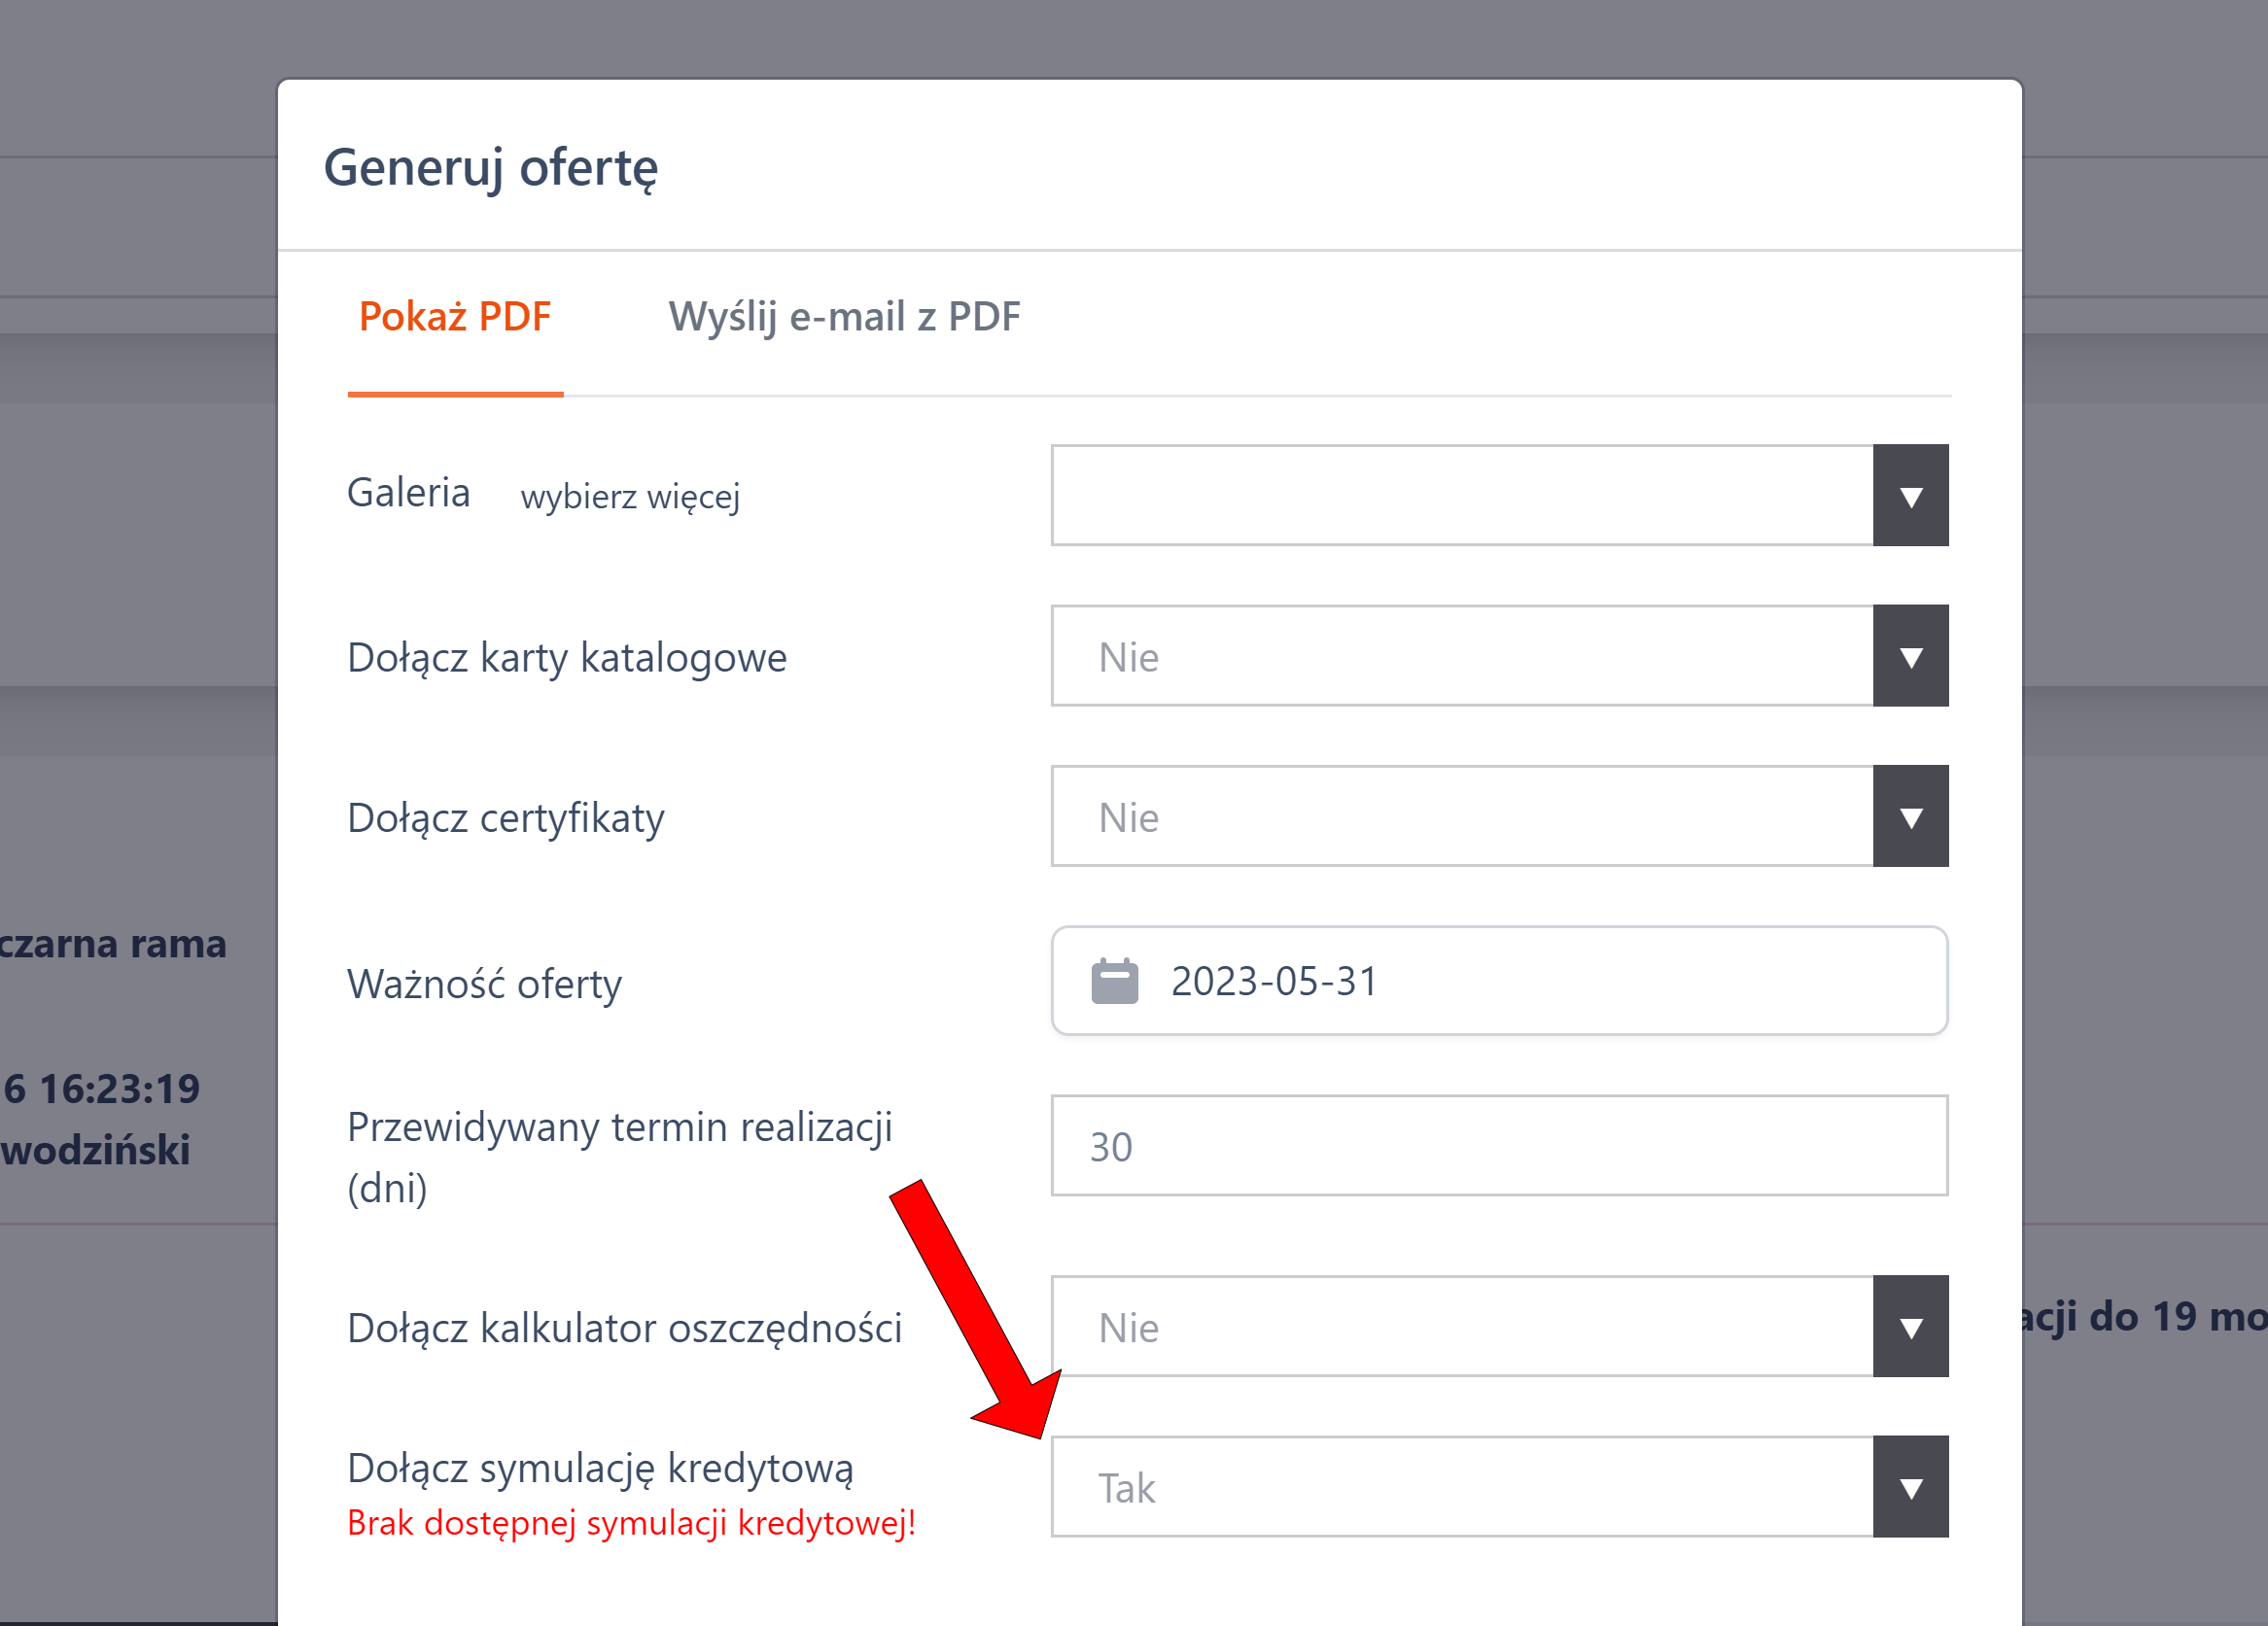Click the "Nie" value for Dołącz certyfikaty

coord(1129,817)
